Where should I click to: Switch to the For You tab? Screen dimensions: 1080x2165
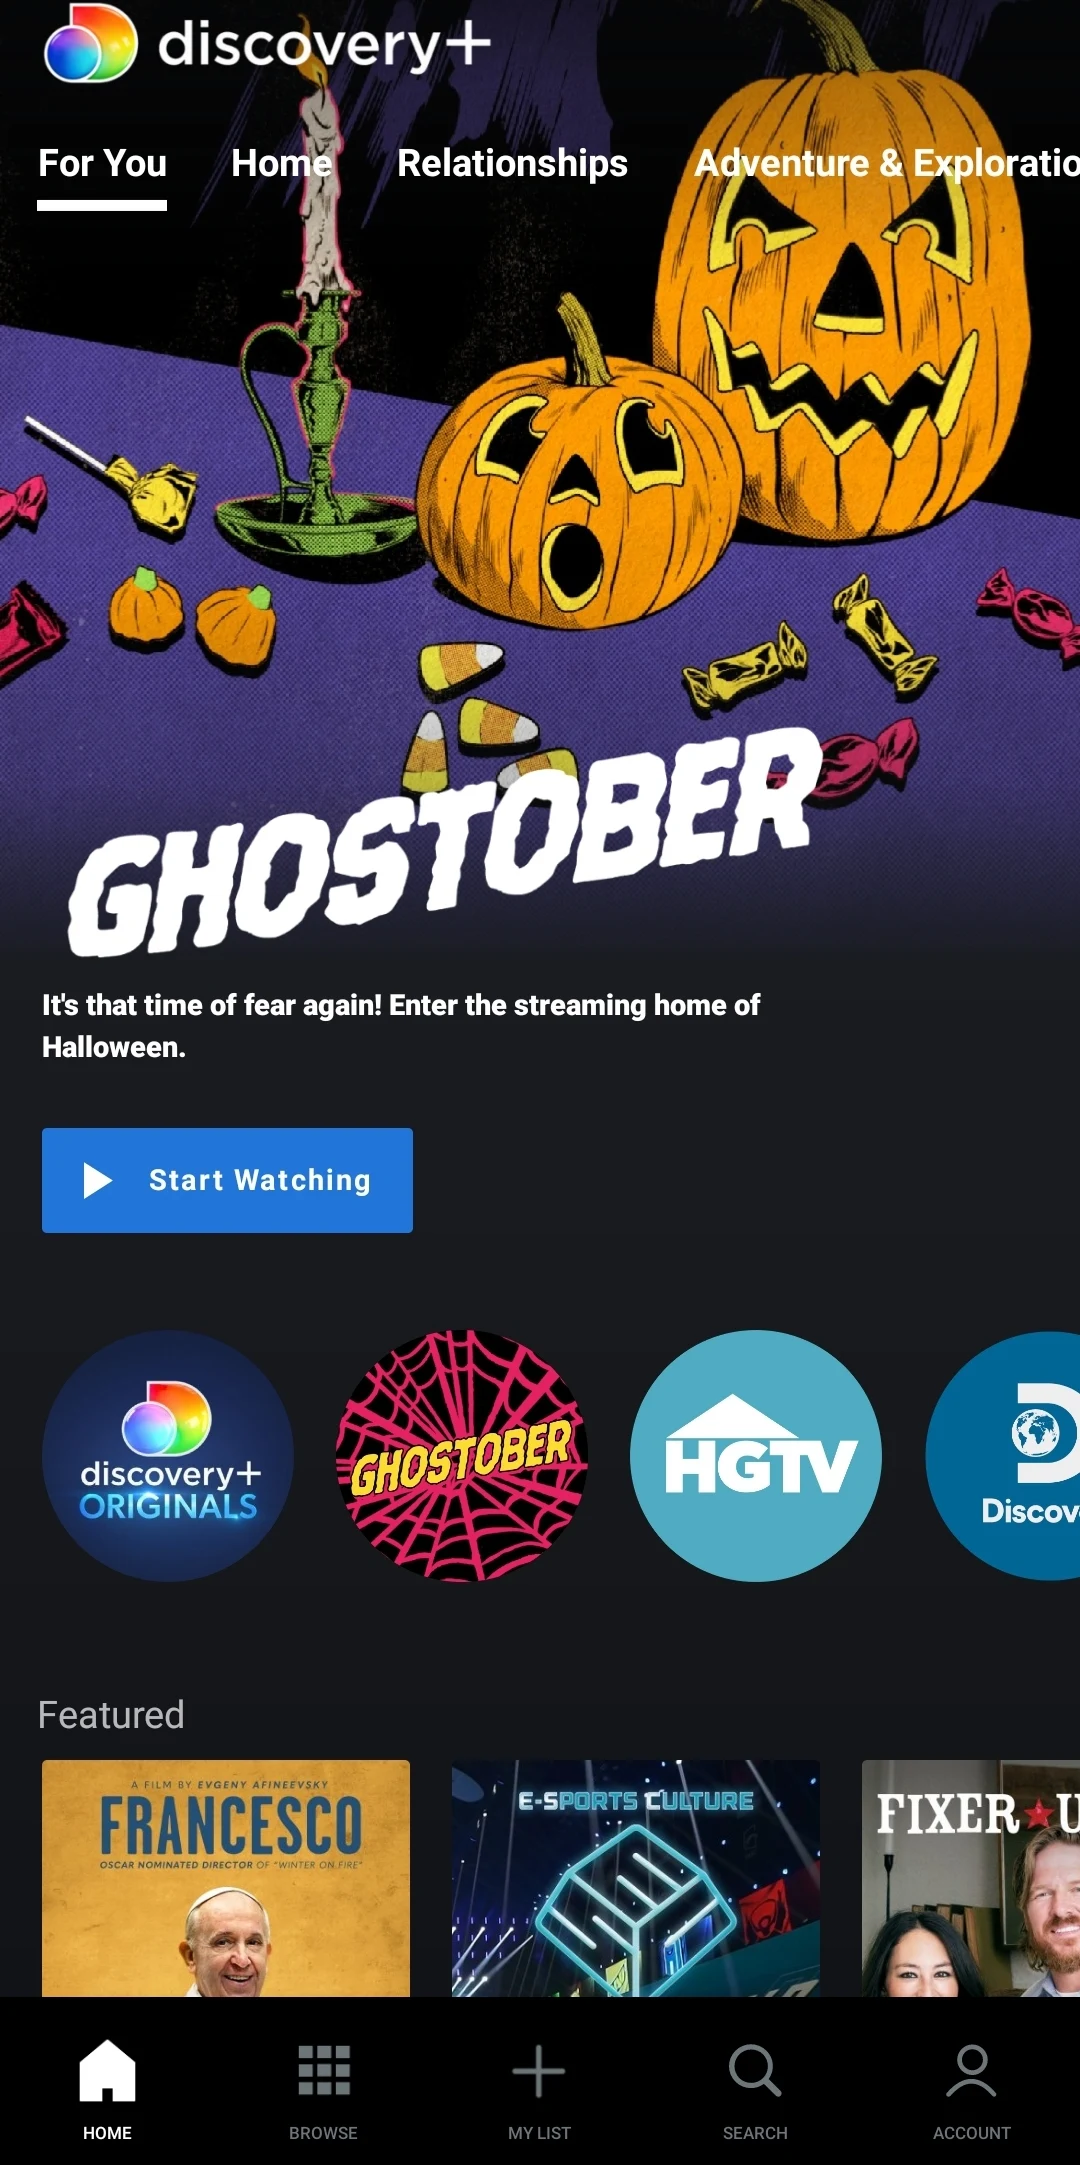coord(102,163)
